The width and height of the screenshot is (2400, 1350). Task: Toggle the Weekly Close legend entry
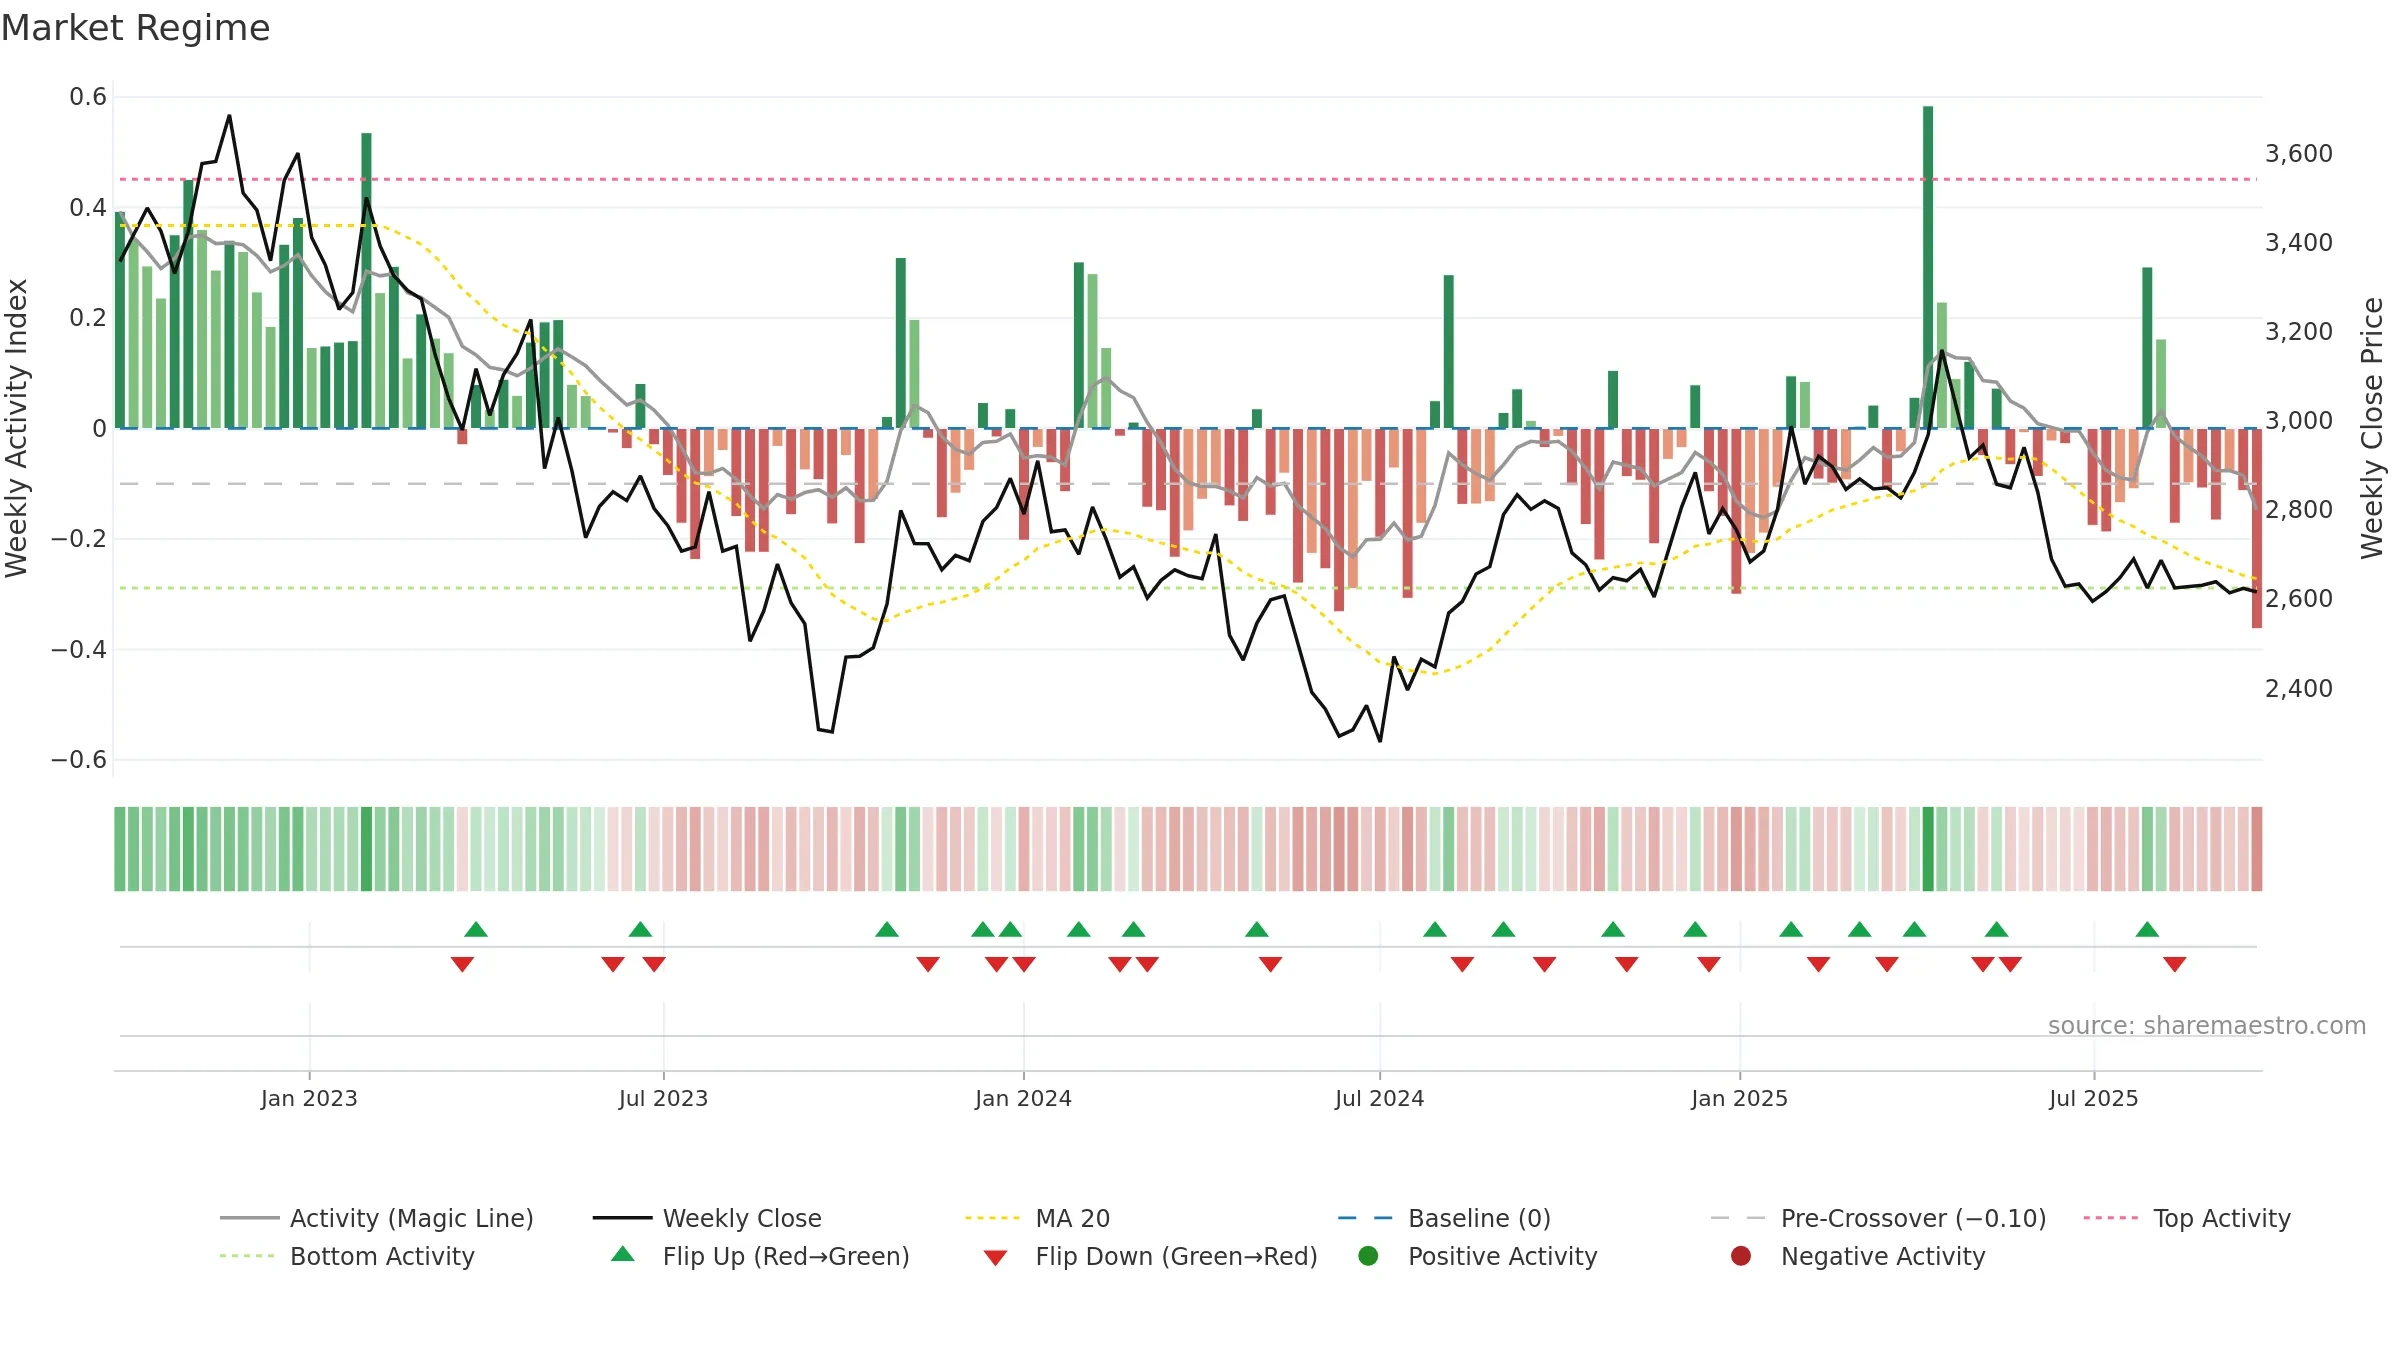point(707,1218)
